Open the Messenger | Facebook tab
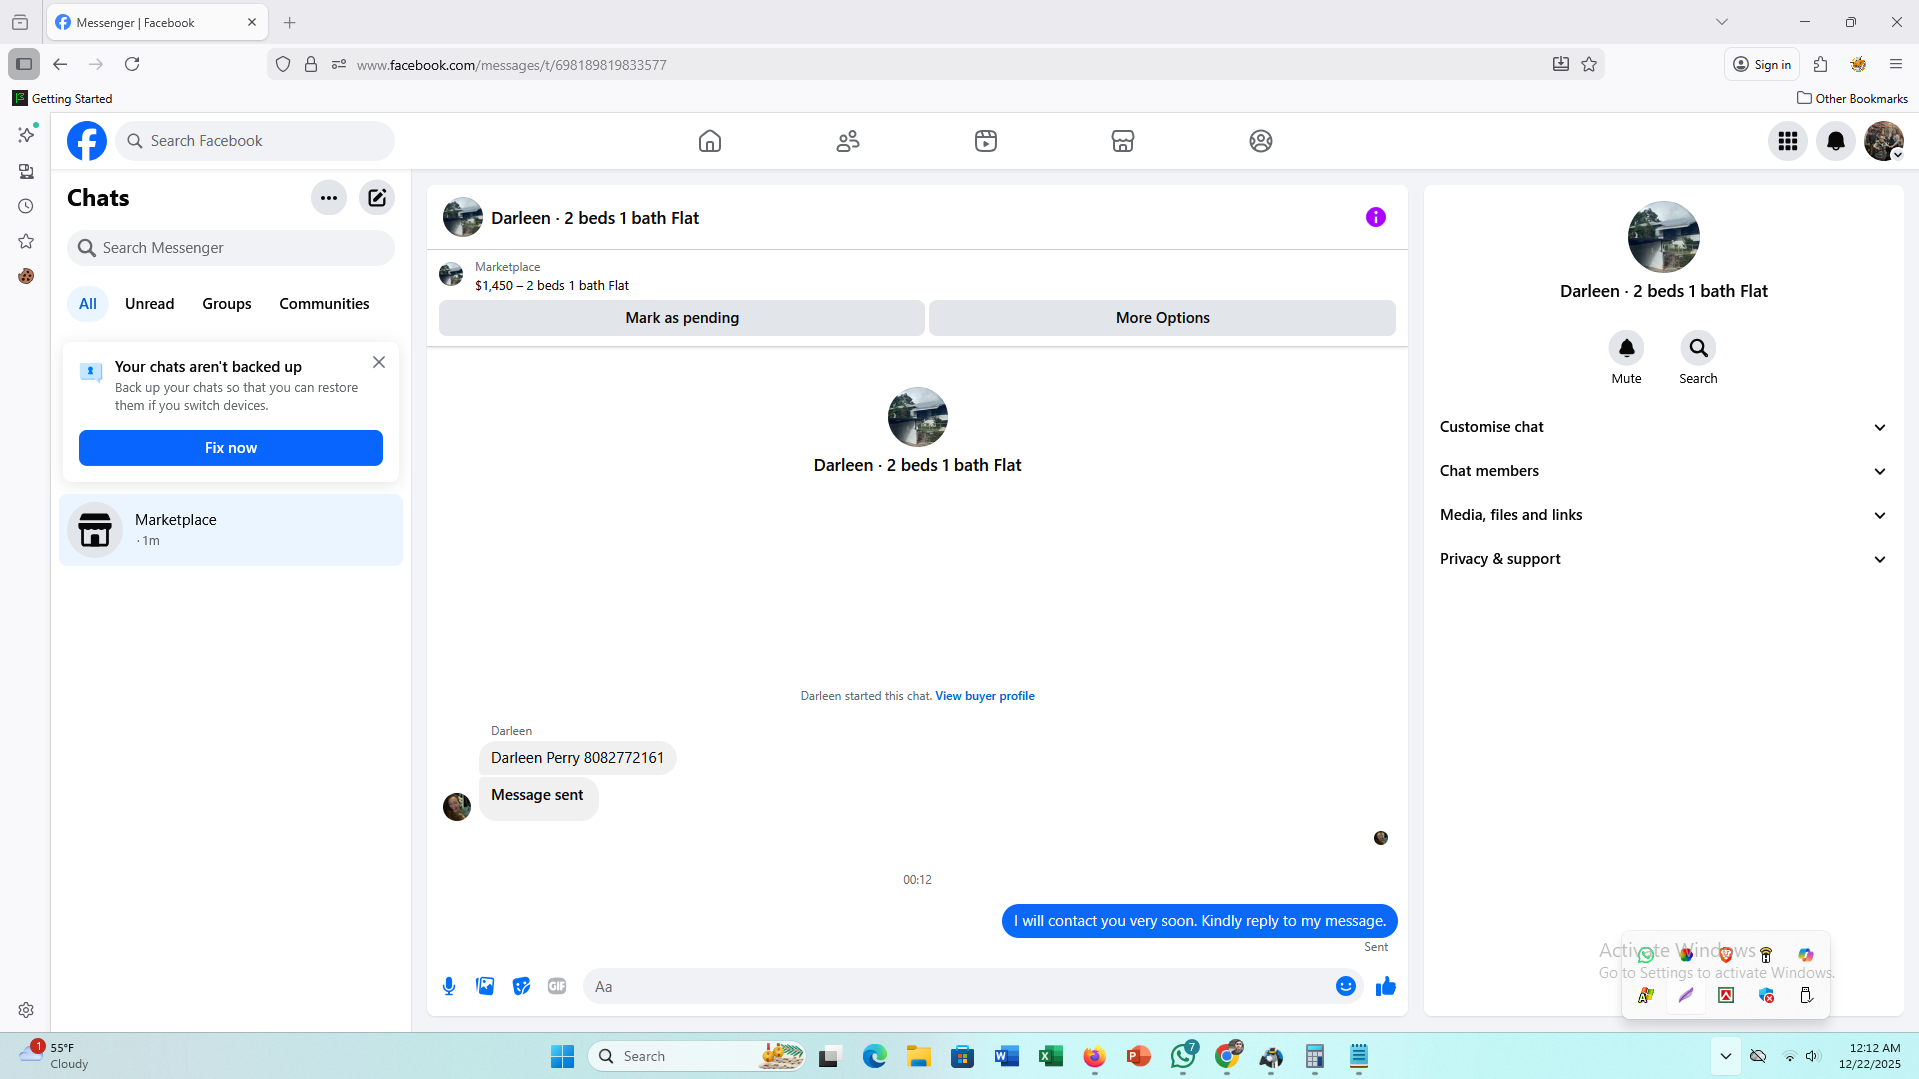This screenshot has width=1919, height=1079. tap(157, 22)
